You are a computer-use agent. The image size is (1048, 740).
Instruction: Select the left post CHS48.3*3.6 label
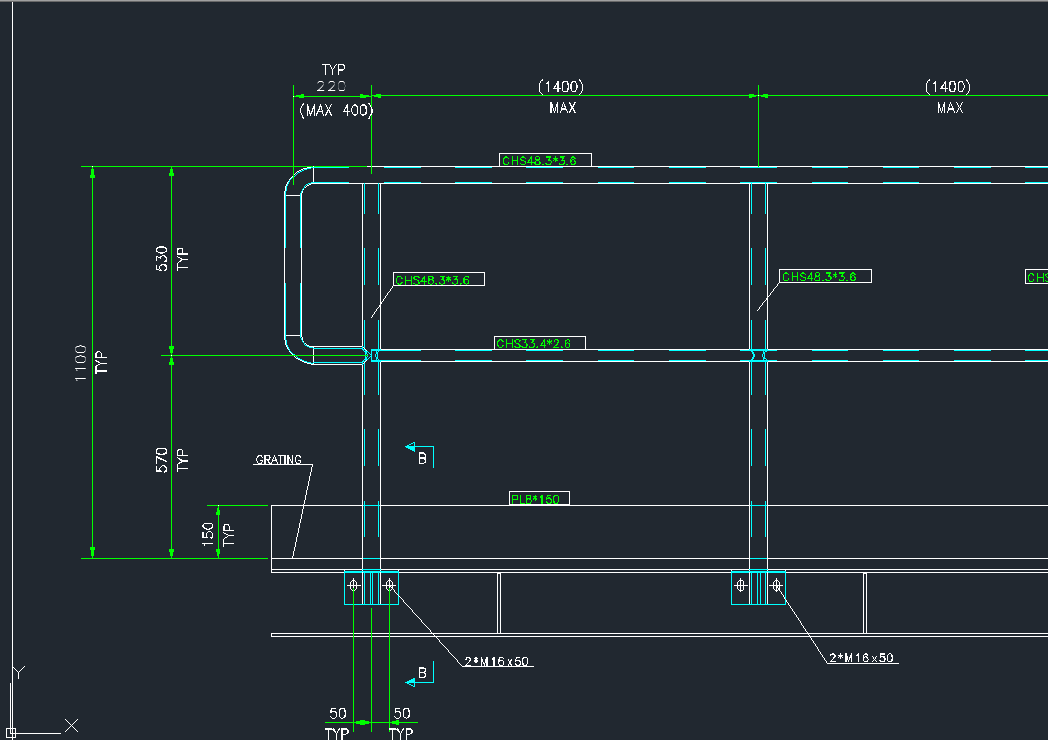[x=438, y=280]
